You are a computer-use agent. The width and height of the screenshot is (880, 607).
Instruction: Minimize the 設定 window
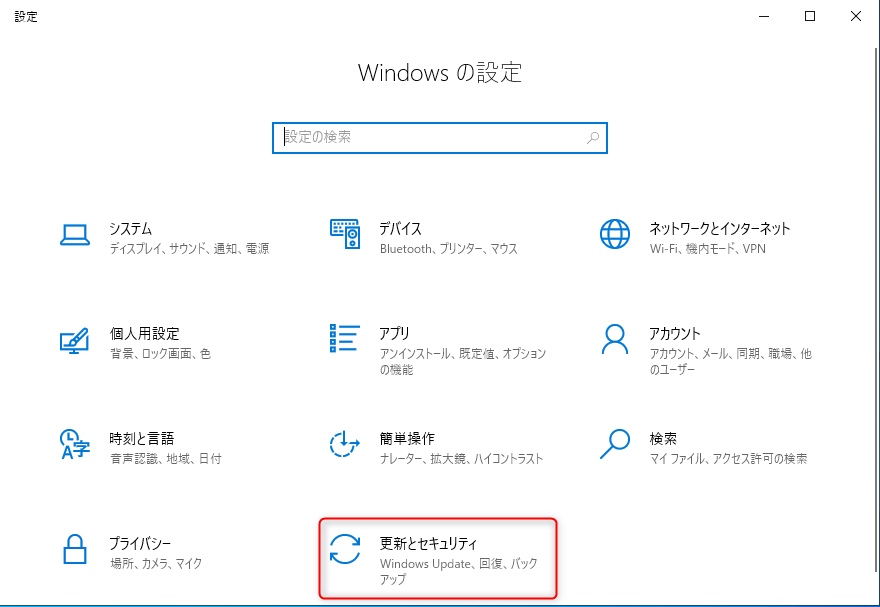click(x=764, y=16)
